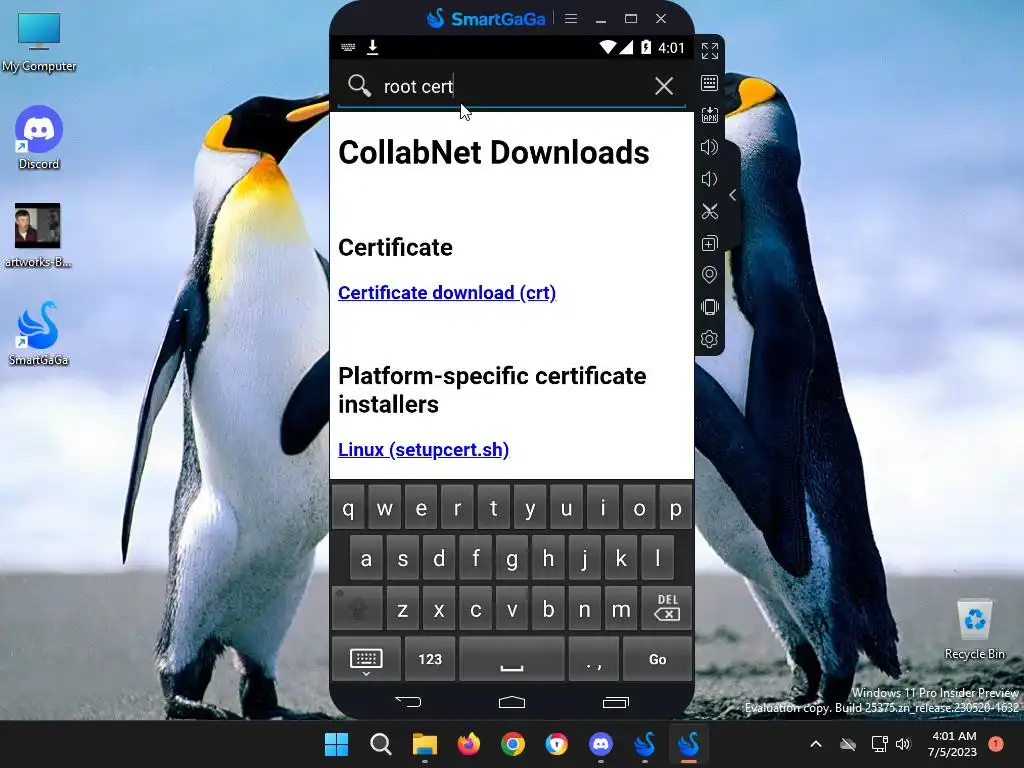Open taskbar Search
Viewport: 1024px width, 768px height.
[x=381, y=744]
